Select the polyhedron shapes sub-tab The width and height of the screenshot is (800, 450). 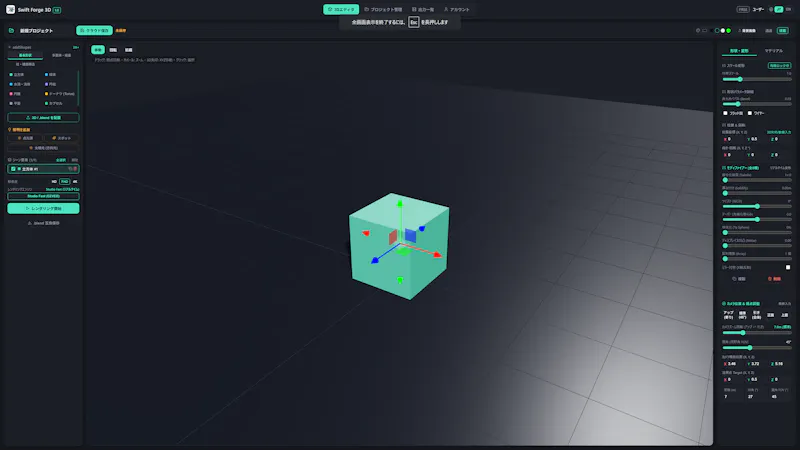pyautogui.click(x=61, y=55)
